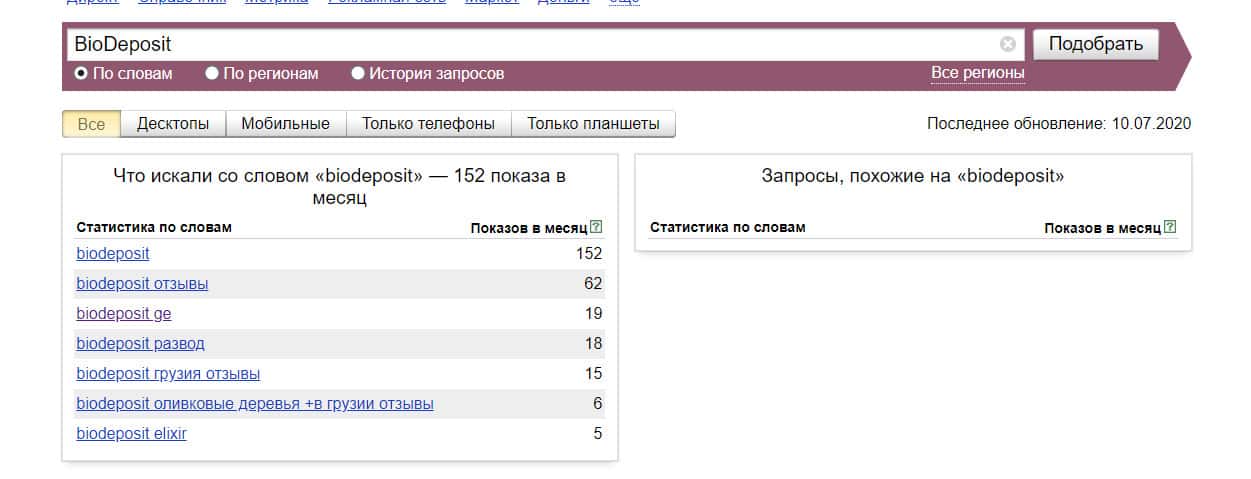The image size is (1251, 479).
Task: Click right table Показов в месяц header
Action: tap(1103, 228)
